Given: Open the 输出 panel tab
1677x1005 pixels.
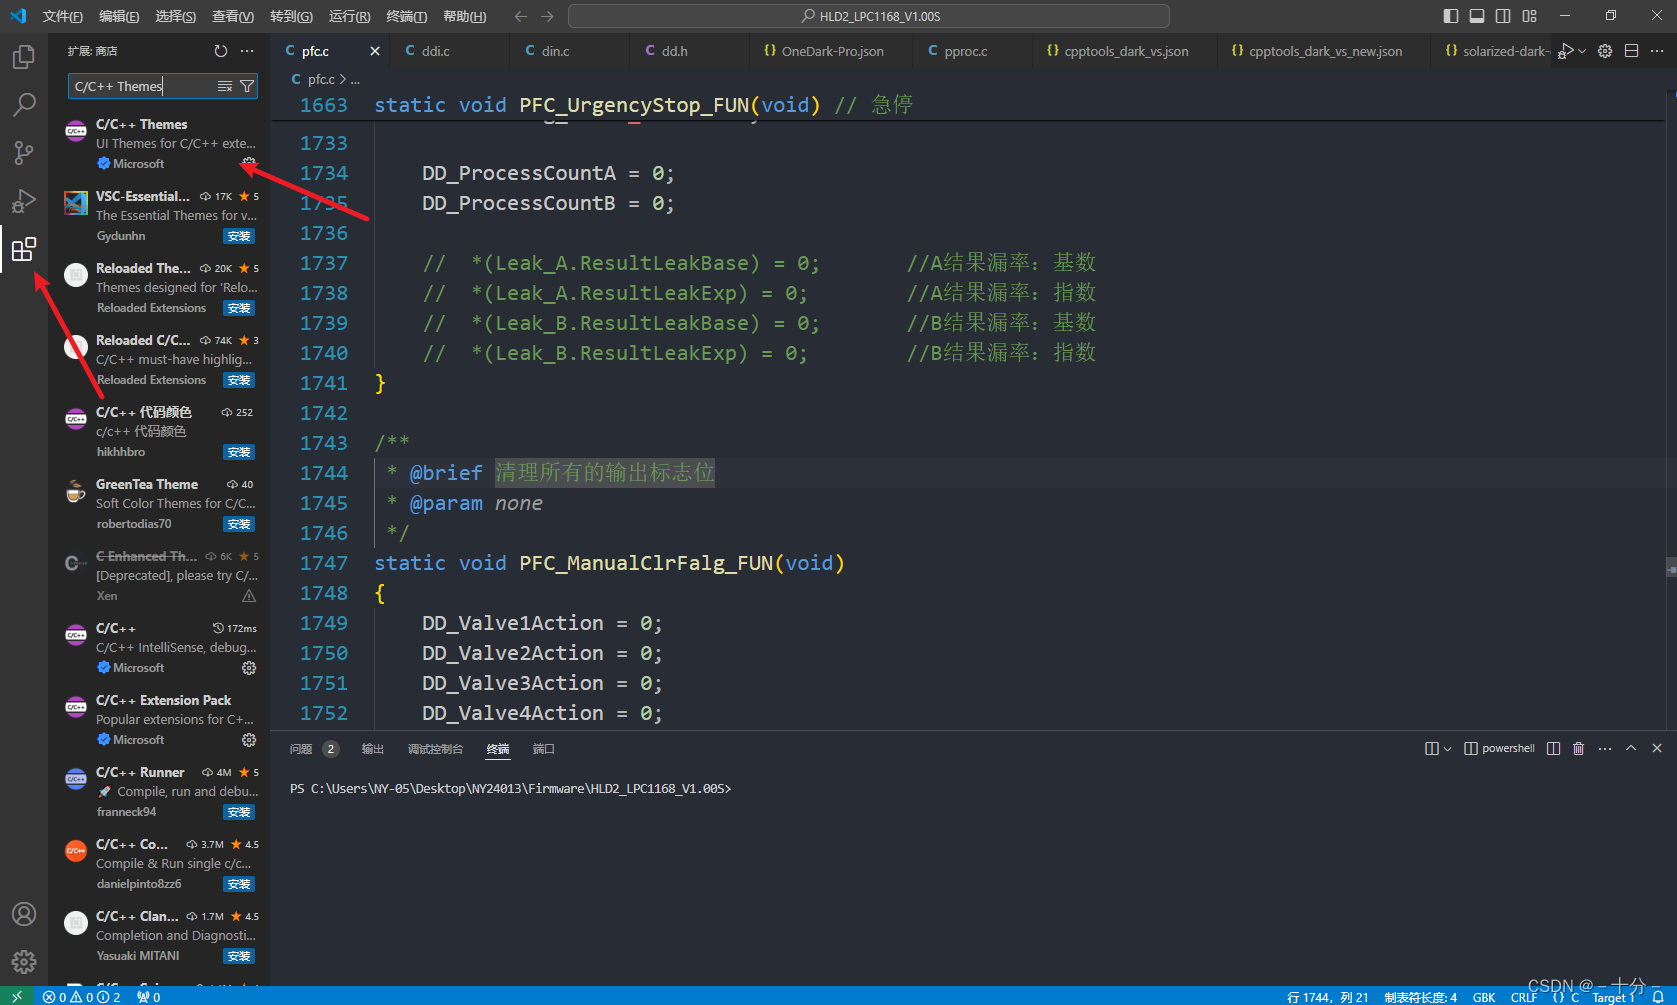Looking at the screenshot, I should point(373,749).
